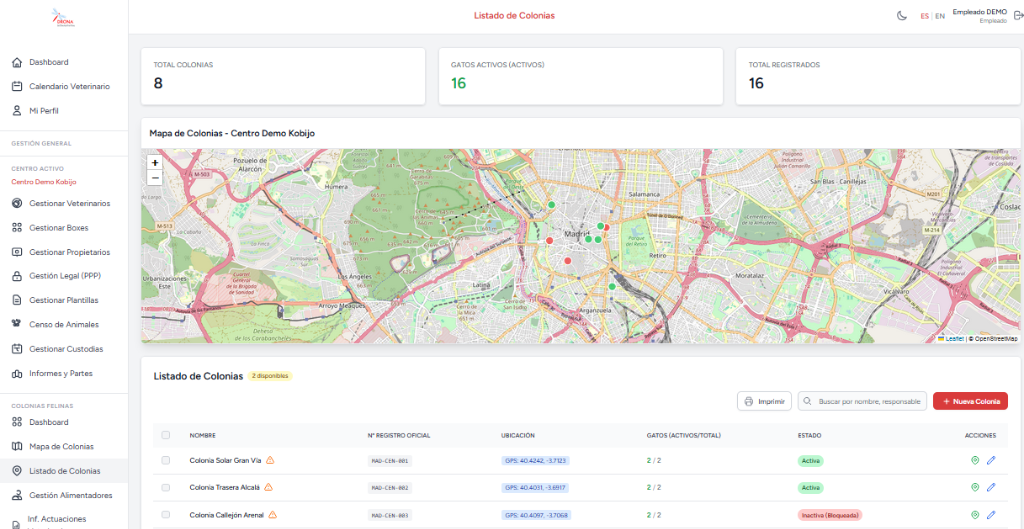Edit Colonia Solar Gran Vía pencil icon
The image size is (1024, 529).
(991, 460)
